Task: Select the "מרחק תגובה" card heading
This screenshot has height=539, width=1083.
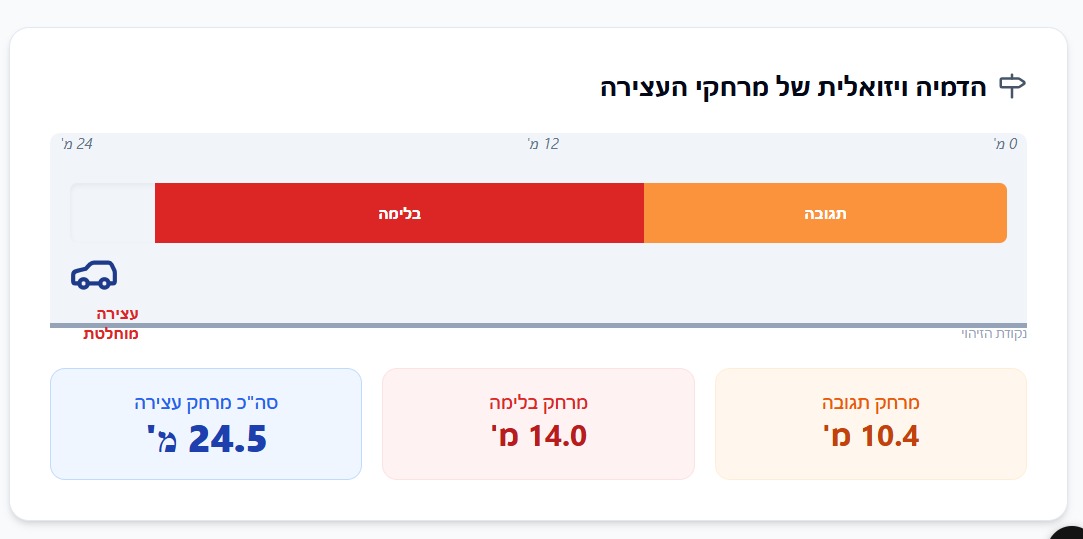Action: click(x=870, y=403)
